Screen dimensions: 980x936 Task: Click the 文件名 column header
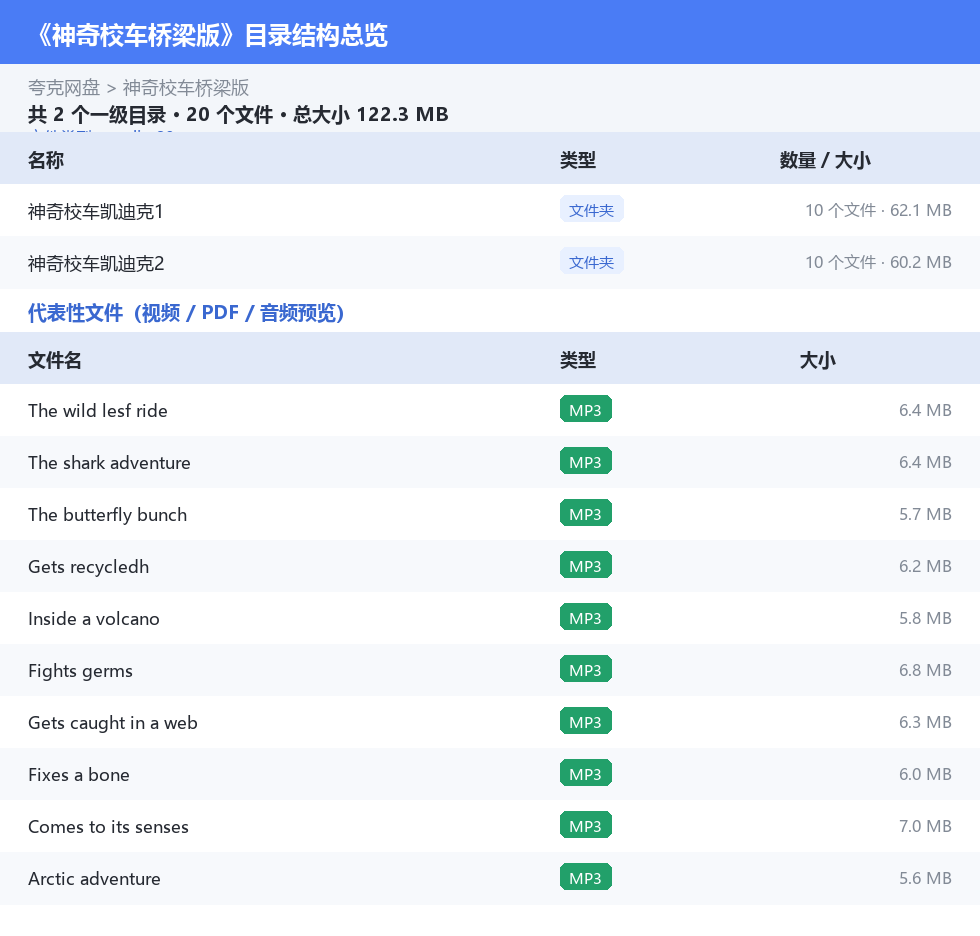[54, 361]
